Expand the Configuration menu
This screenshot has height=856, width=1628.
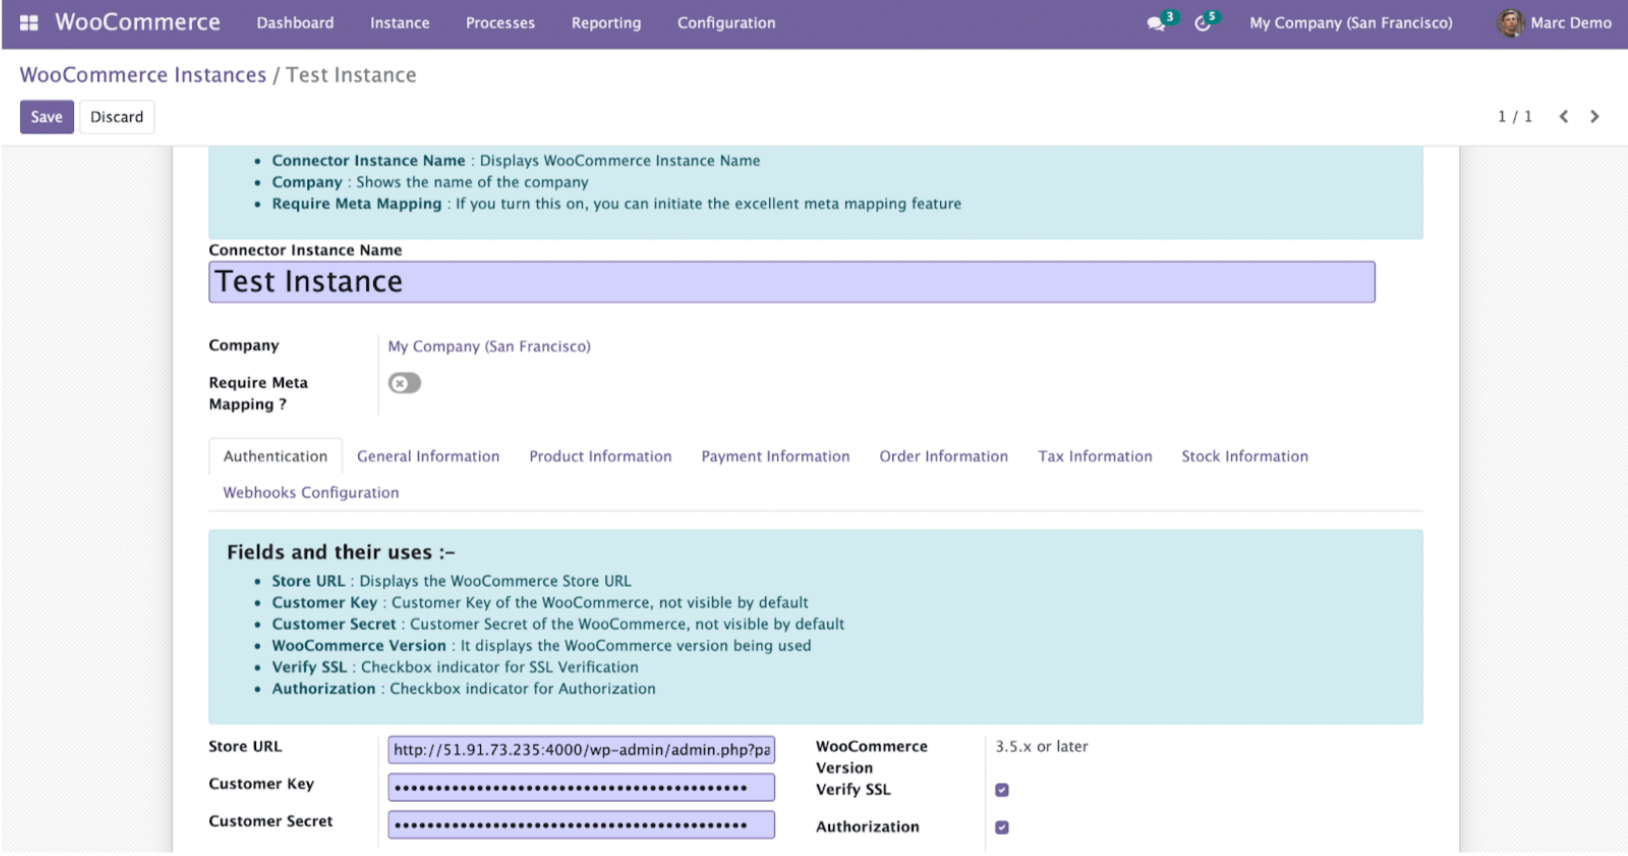(726, 23)
